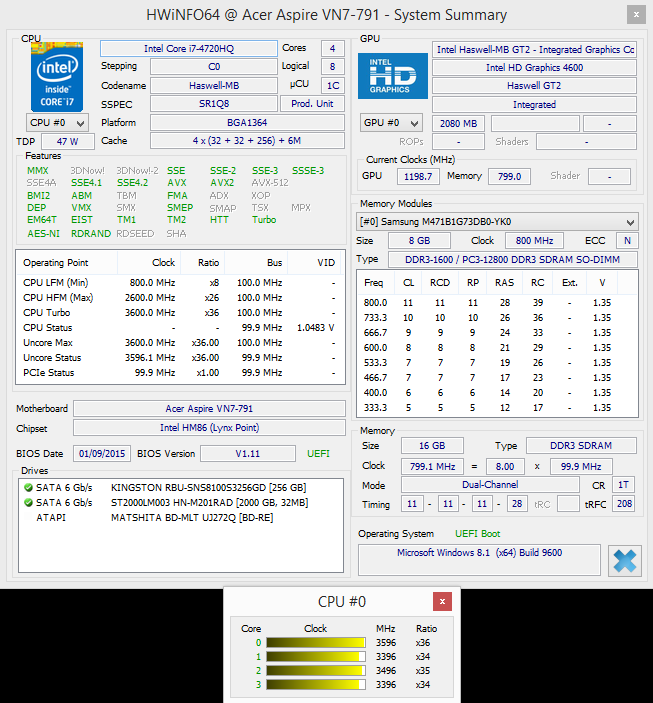Image resolution: width=653 pixels, height=703 pixels.
Task: Click the Intel HD Graphics 4600 field
Action: pyautogui.click(x=534, y=68)
